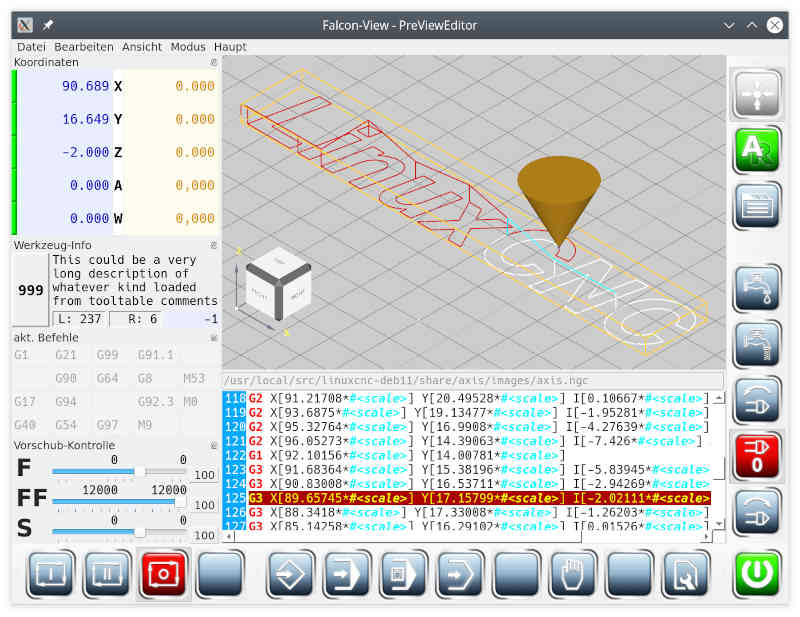Float the Koordinaten panel using its corner icon
The height and width of the screenshot is (617, 800).
coord(214,62)
